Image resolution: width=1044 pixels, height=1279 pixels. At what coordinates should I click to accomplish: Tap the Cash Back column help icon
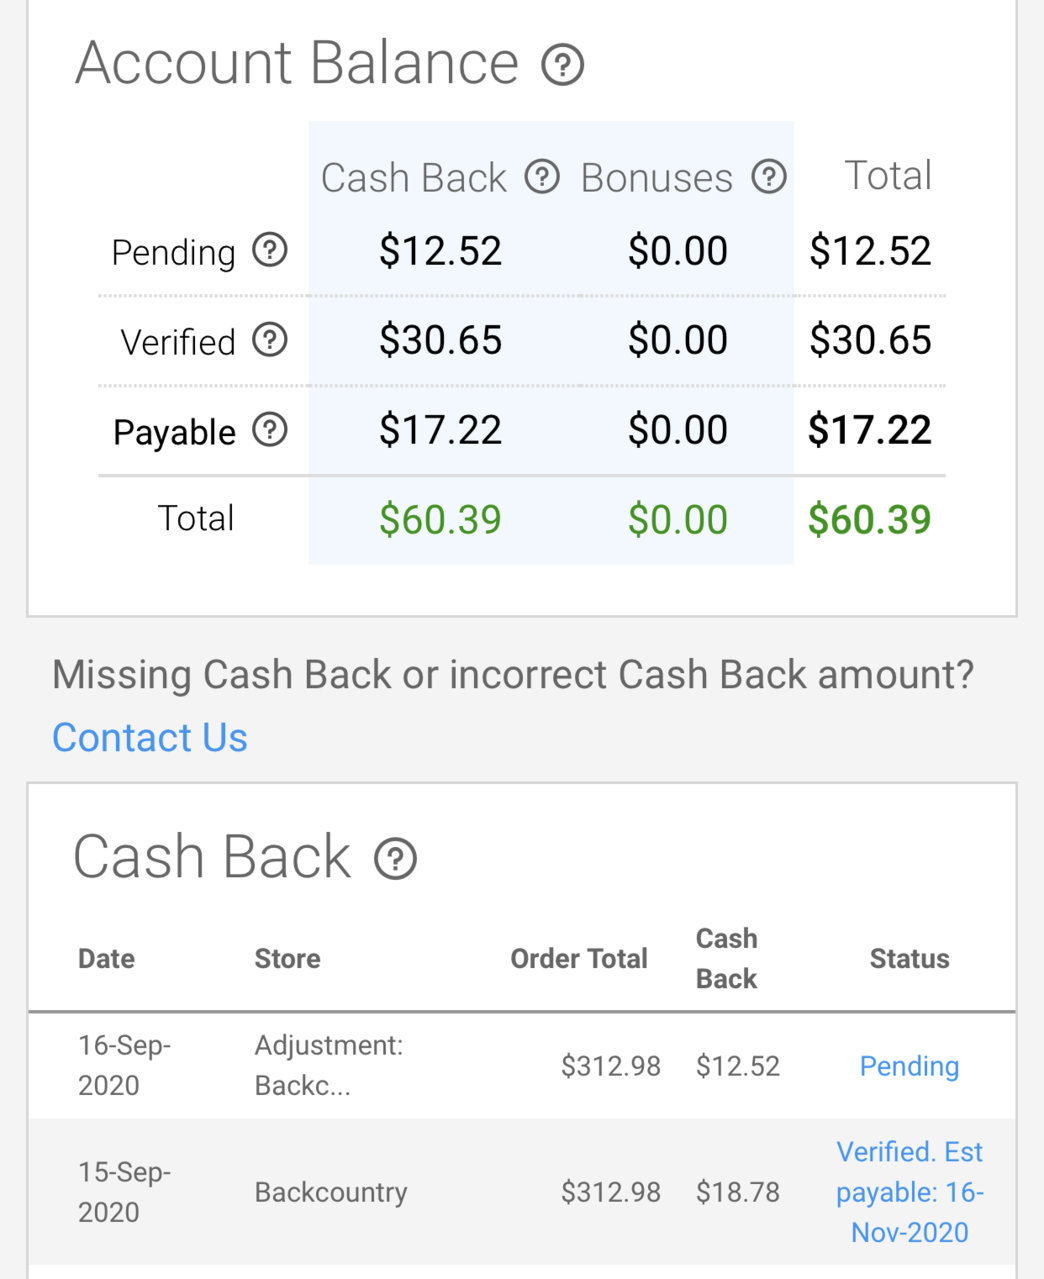[542, 177]
